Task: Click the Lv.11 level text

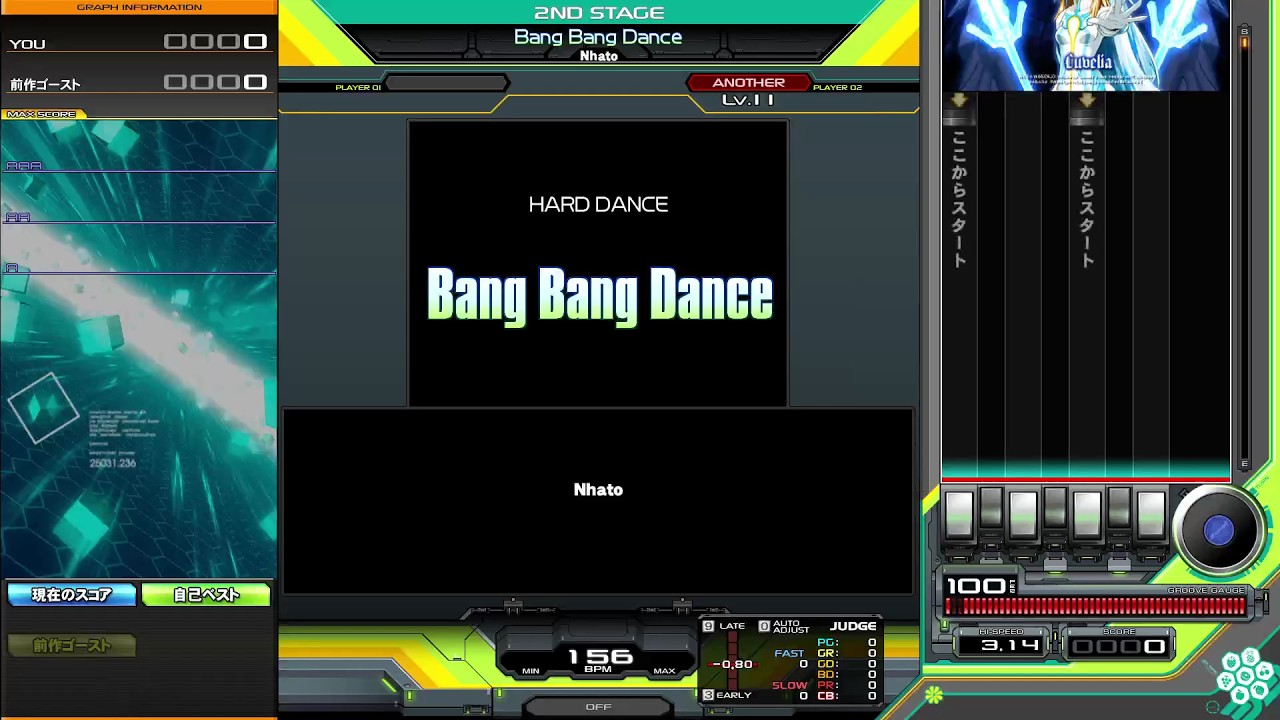Action: tap(748, 100)
